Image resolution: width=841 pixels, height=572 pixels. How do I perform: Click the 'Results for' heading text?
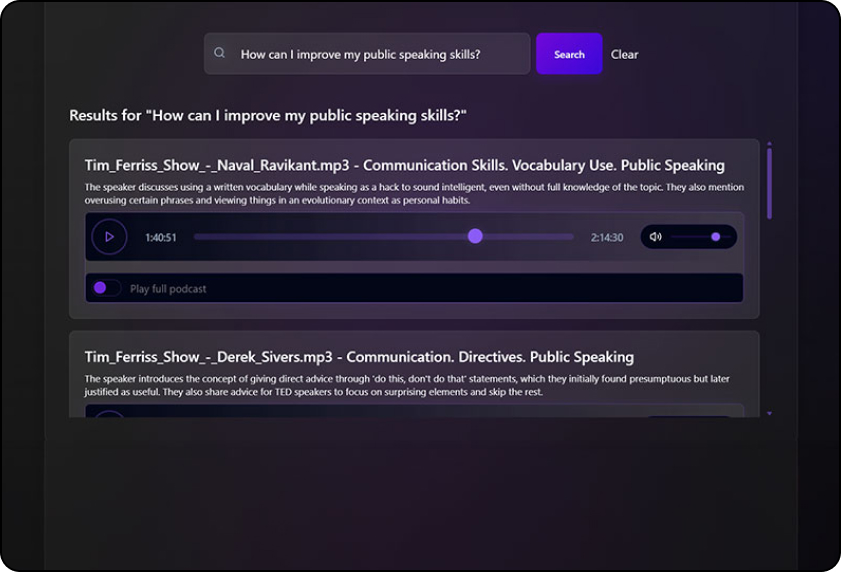268,115
